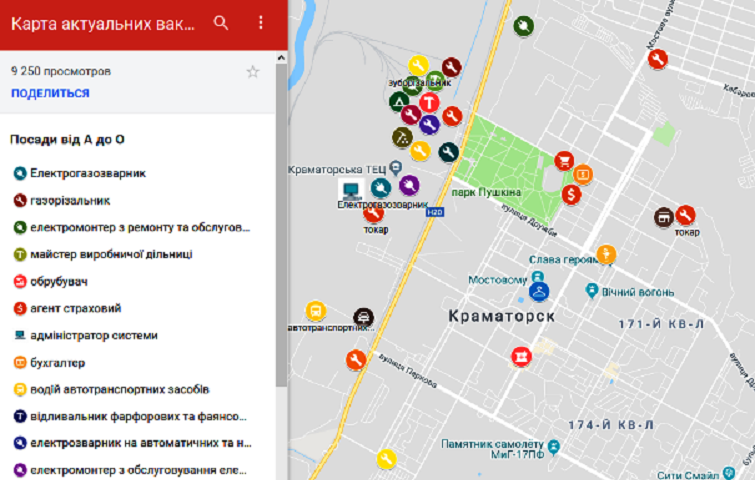Click the red dollar-sign marker near парк Пушкіна
This screenshot has height=480, width=755.
coord(572,193)
